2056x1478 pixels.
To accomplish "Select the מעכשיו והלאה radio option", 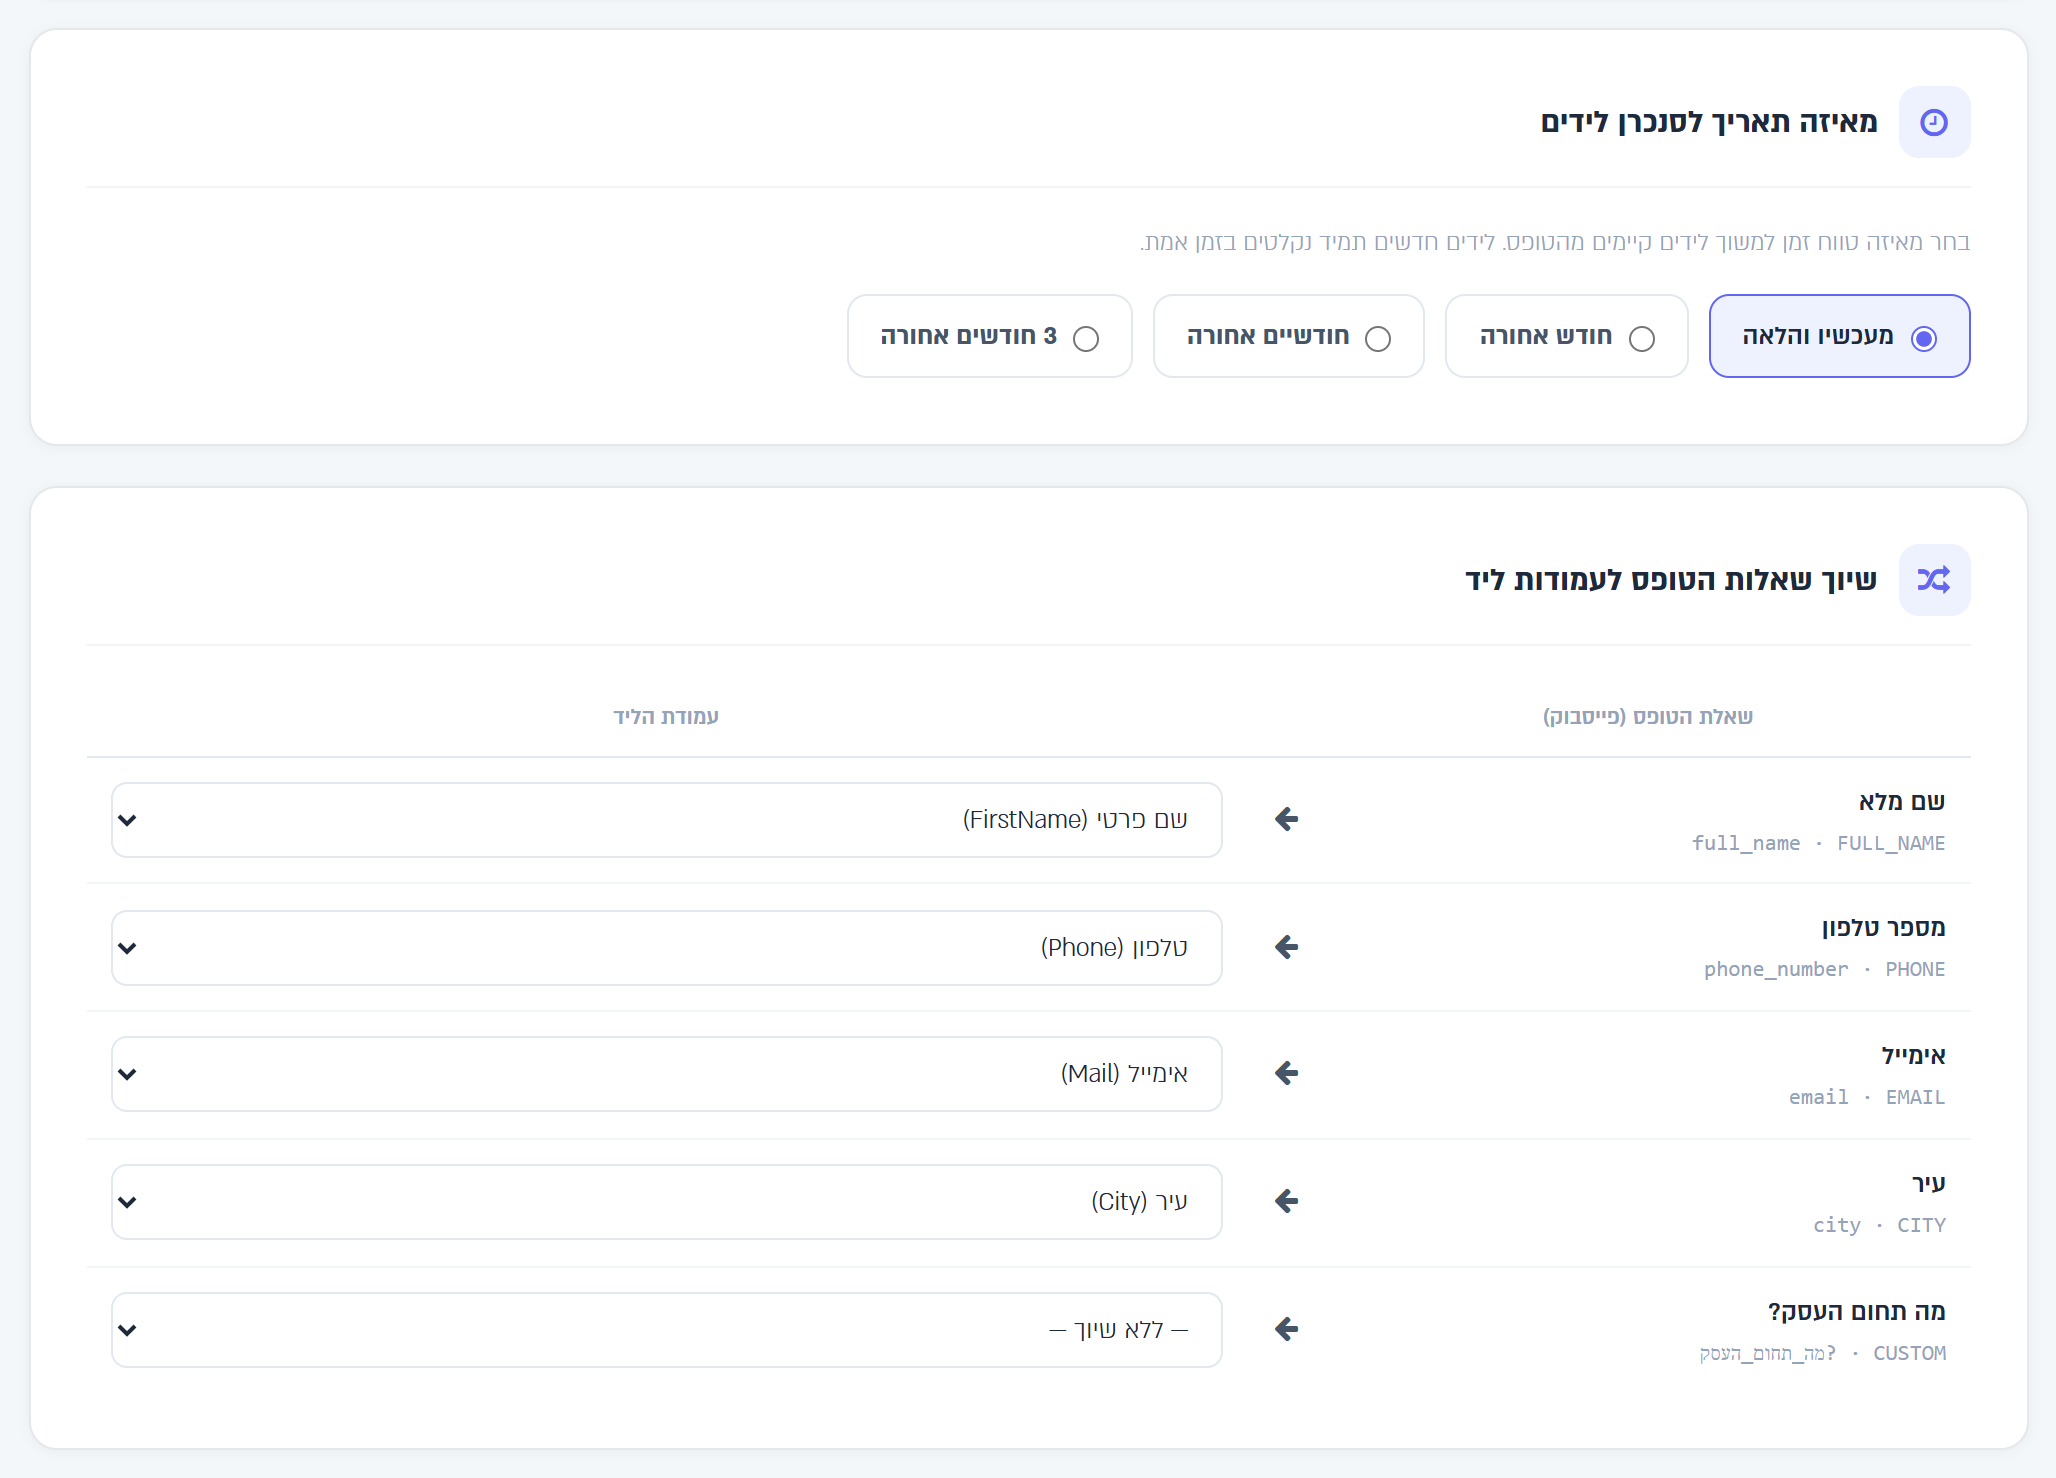I will [1839, 336].
